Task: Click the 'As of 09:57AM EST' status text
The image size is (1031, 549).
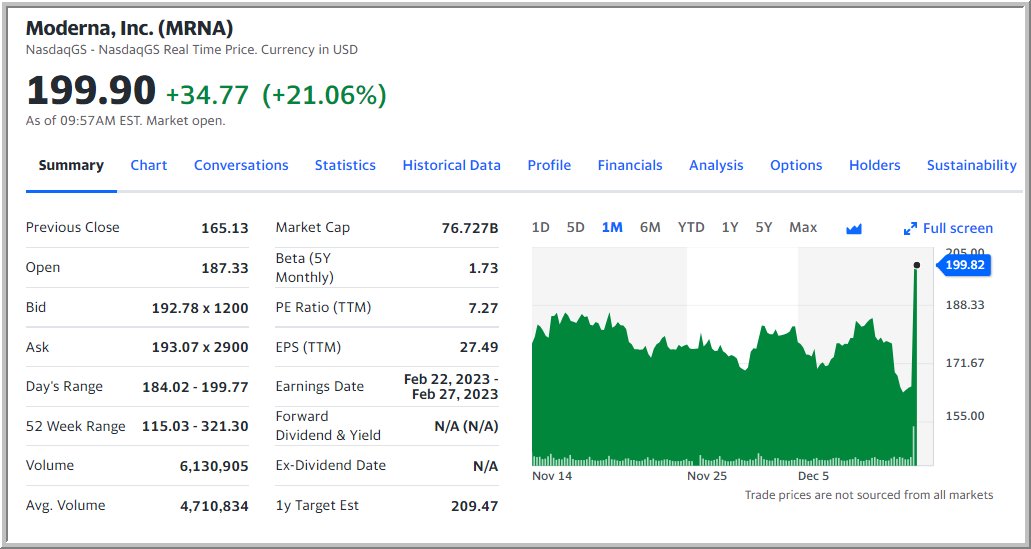Action: [126, 121]
